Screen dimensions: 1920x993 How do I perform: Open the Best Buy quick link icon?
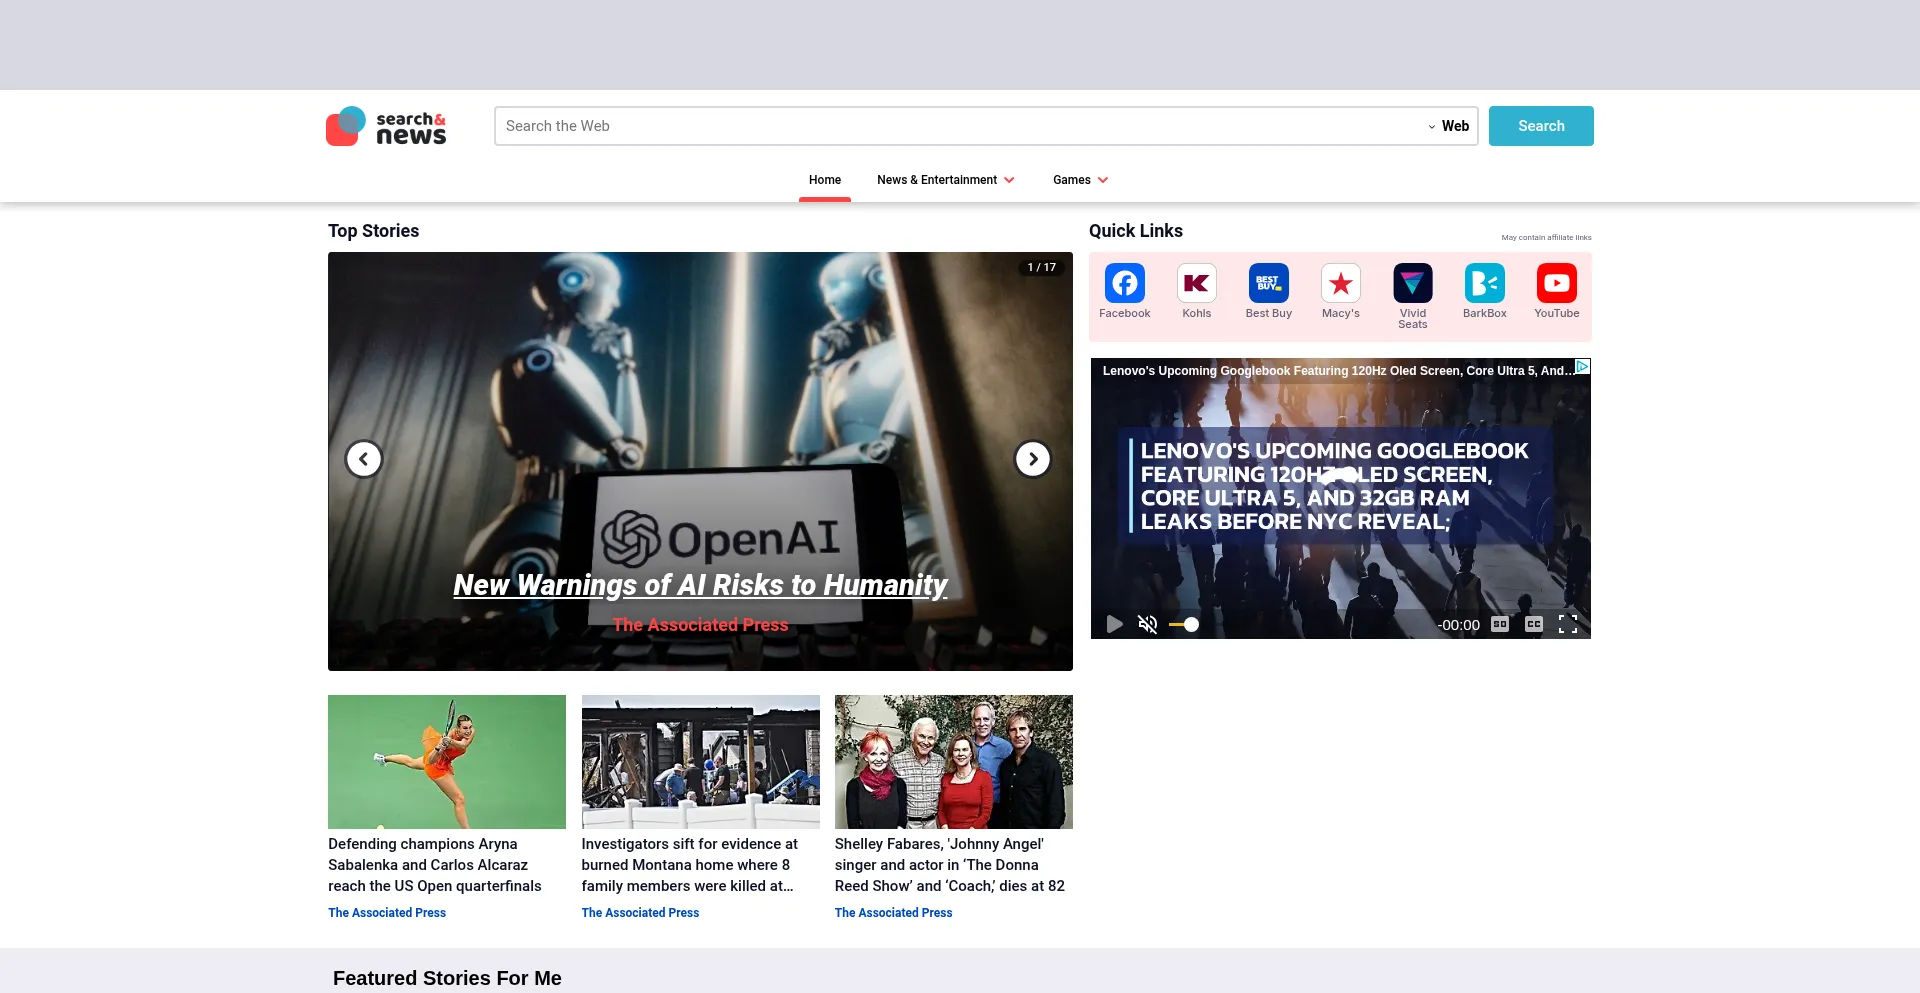tap(1268, 283)
